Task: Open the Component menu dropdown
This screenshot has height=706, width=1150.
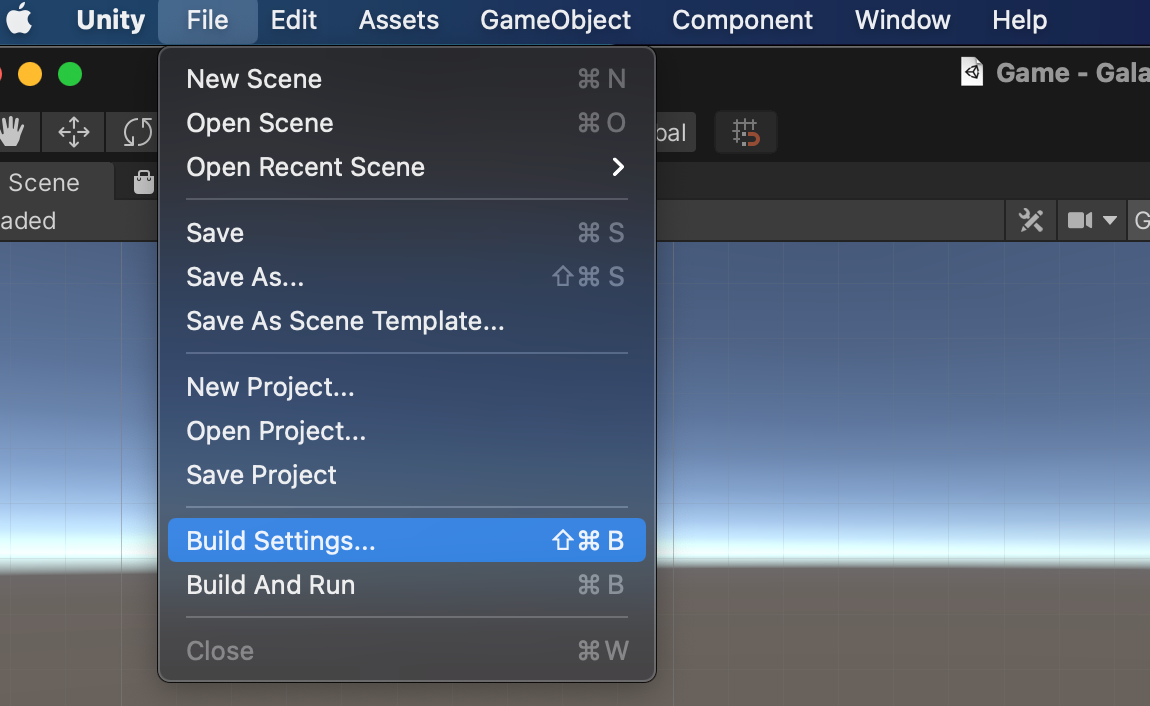Action: click(743, 20)
